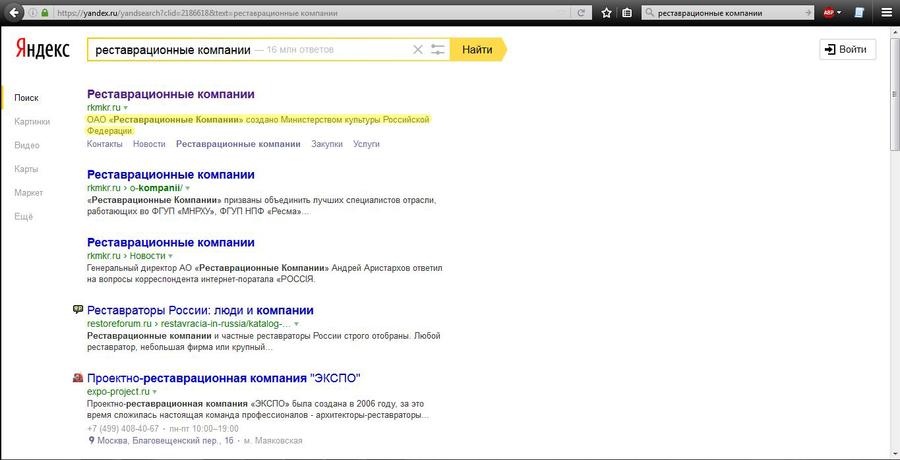Open Реставраторы России: люди и компании

(200, 311)
